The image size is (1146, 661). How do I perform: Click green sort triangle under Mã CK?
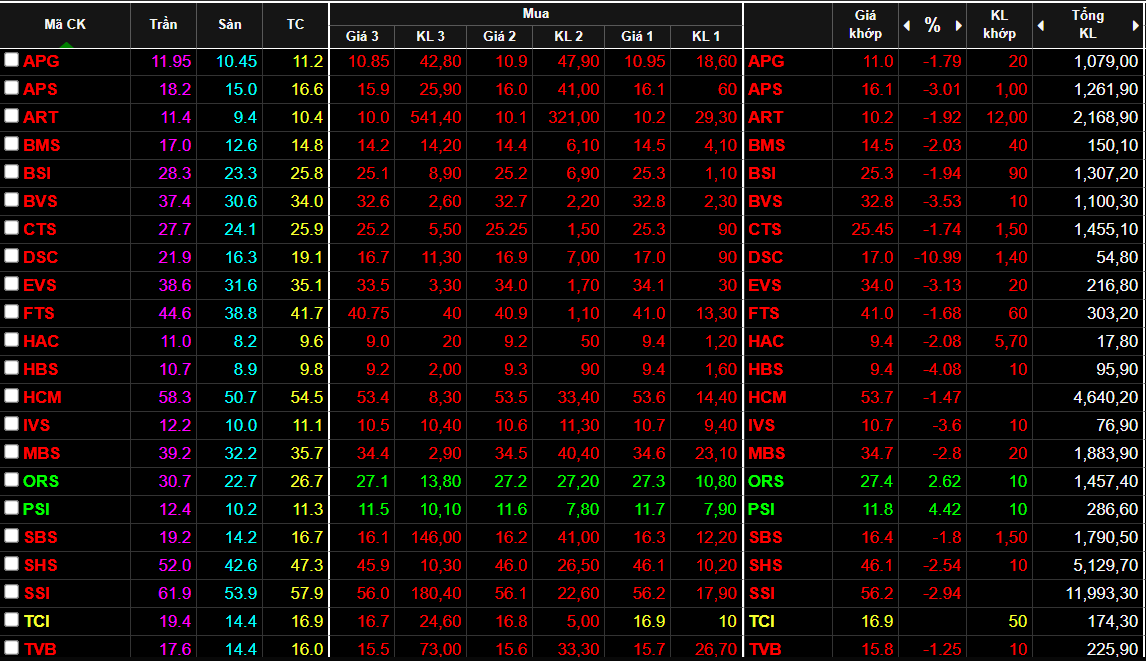point(66,43)
